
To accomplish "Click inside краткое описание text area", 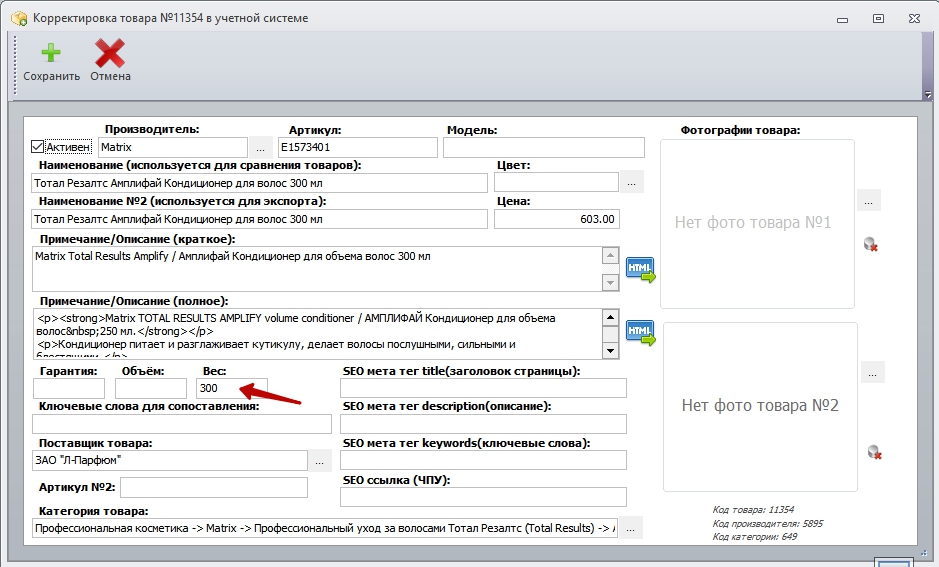I will click(316, 269).
